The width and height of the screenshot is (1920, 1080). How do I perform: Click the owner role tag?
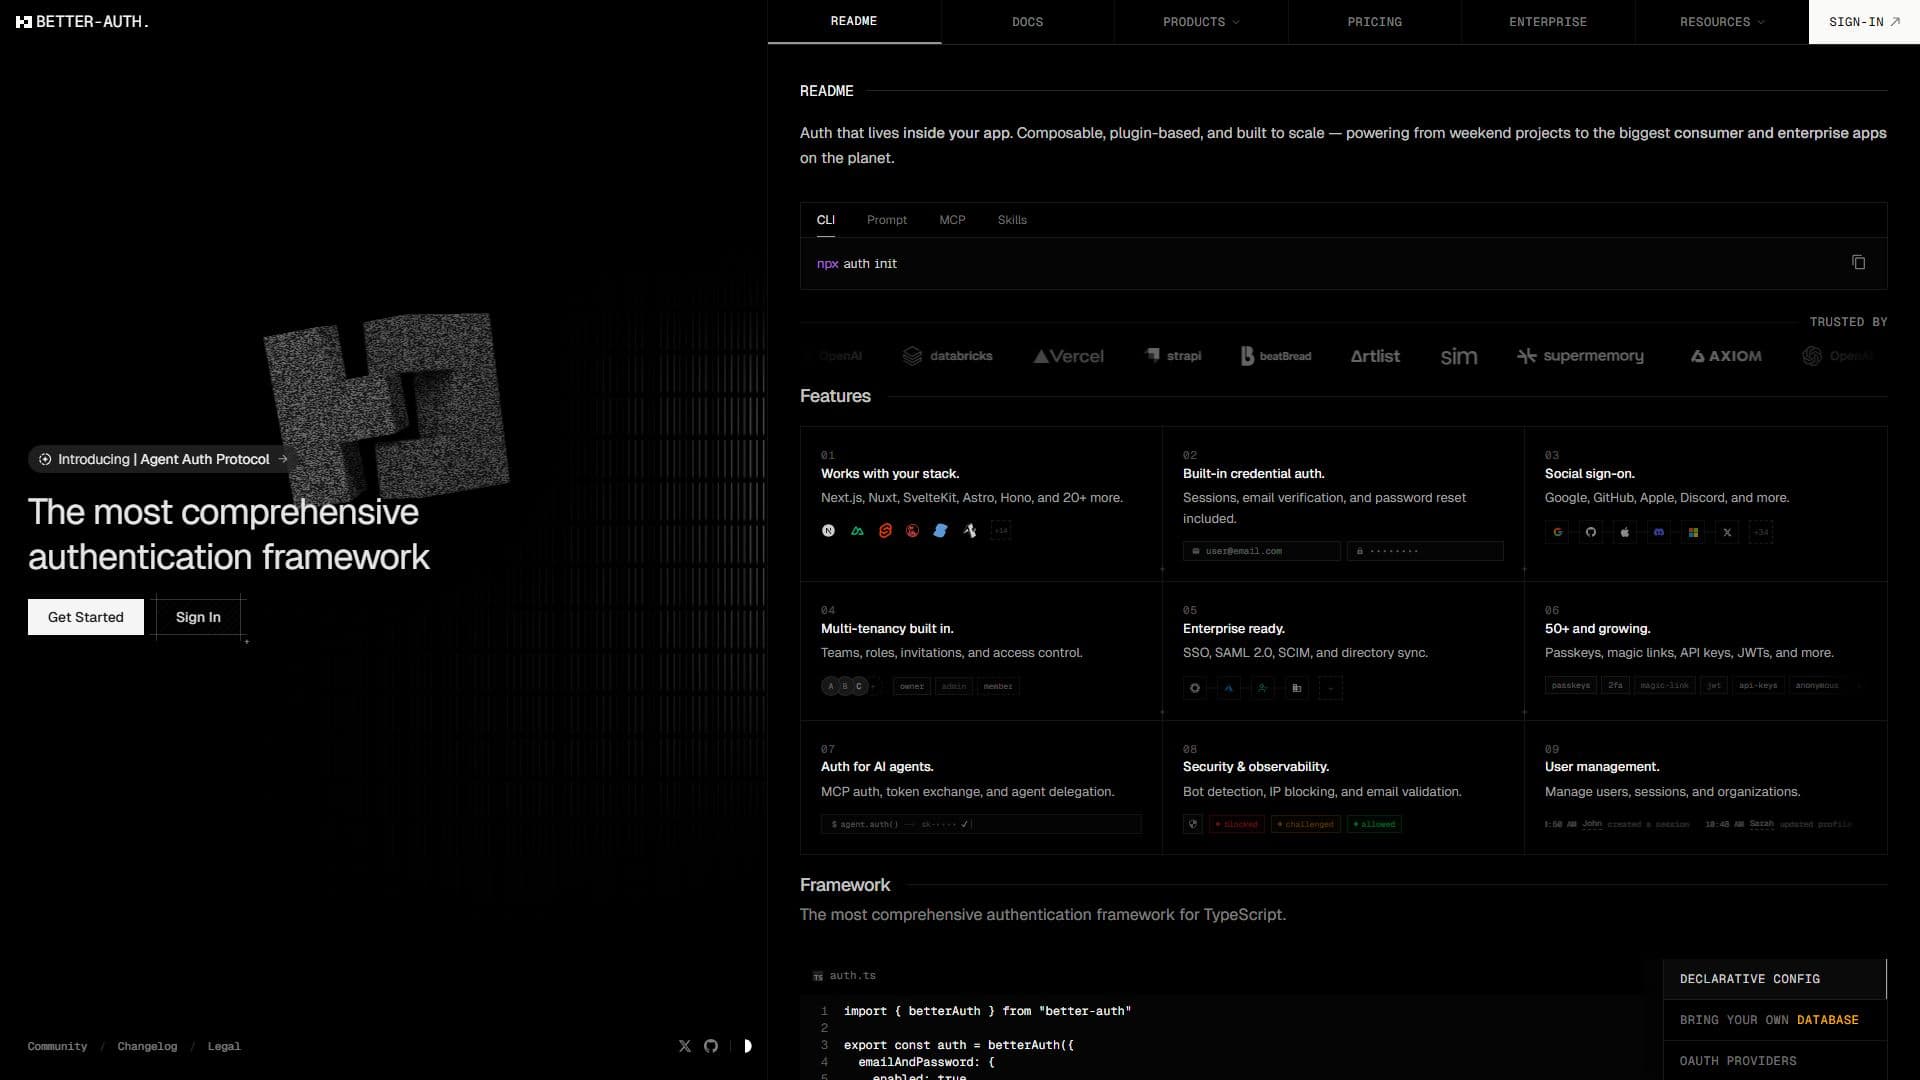912,686
